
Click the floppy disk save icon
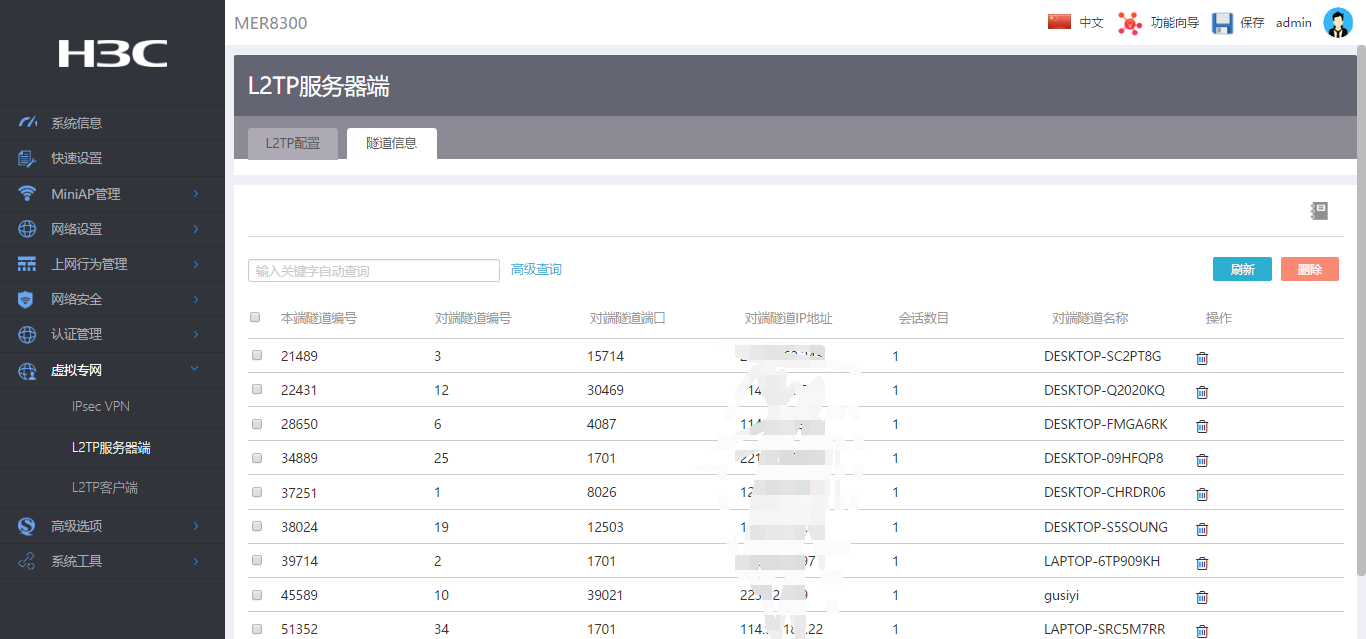click(x=1222, y=23)
